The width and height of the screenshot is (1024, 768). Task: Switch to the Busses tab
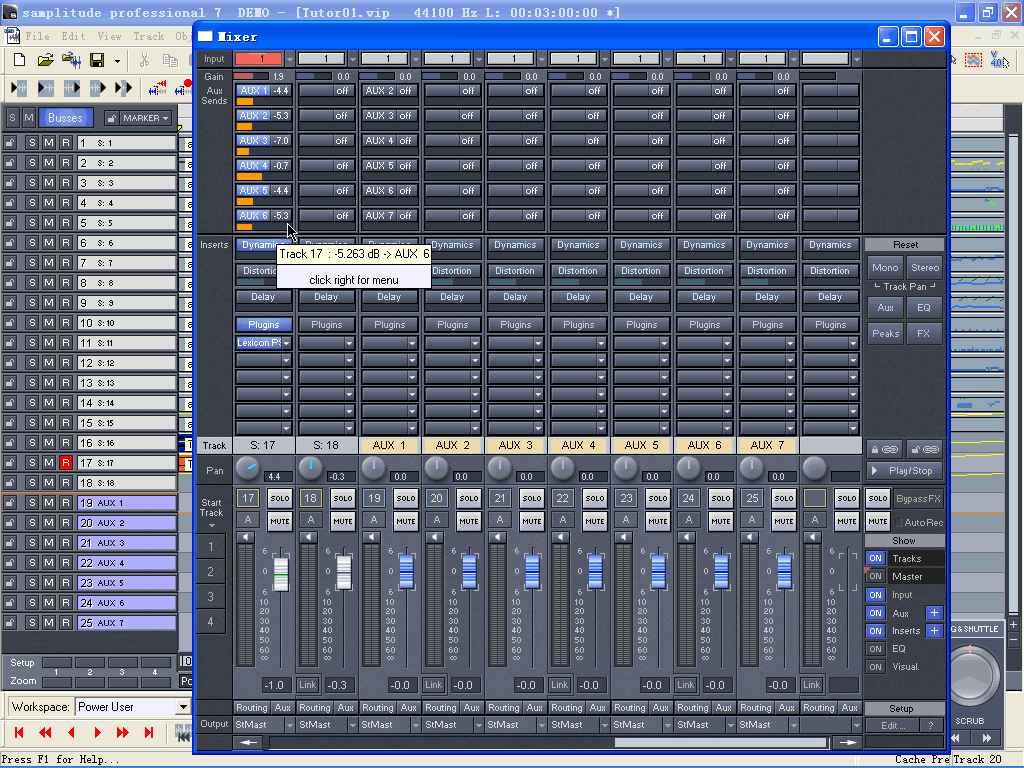point(65,117)
